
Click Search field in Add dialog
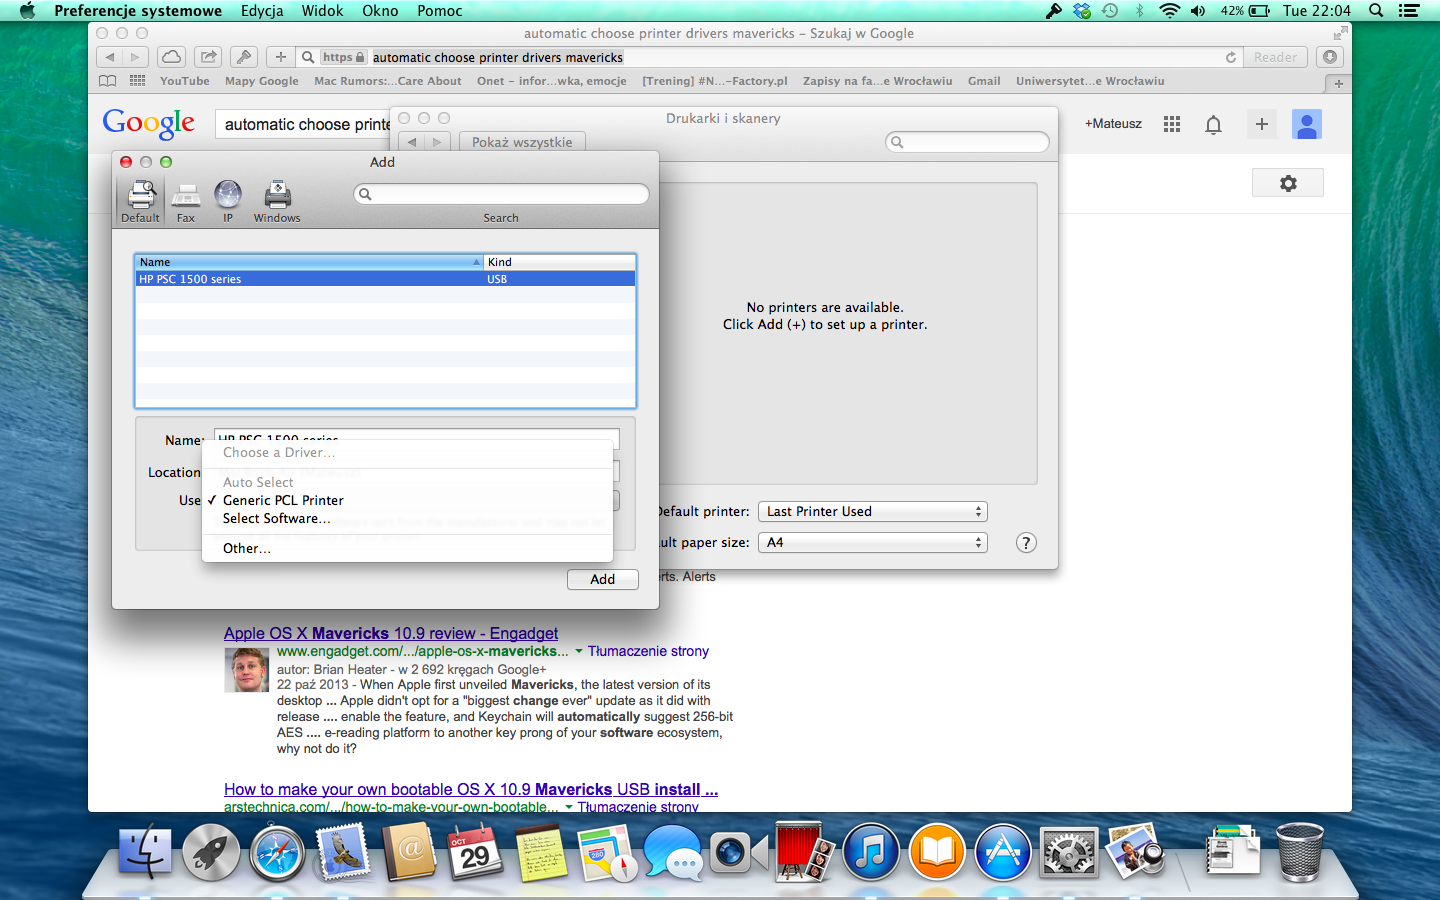tap(501, 194)
